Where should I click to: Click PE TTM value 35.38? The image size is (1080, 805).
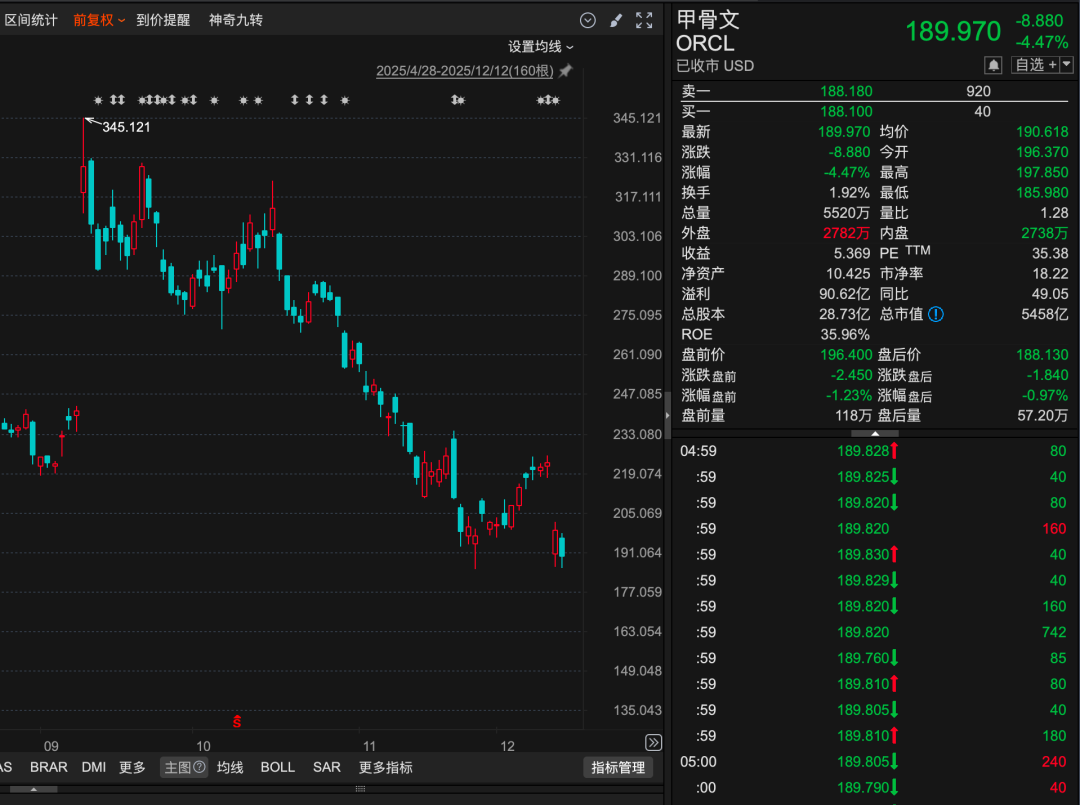pyautogui.click(x=1050, y=253)
